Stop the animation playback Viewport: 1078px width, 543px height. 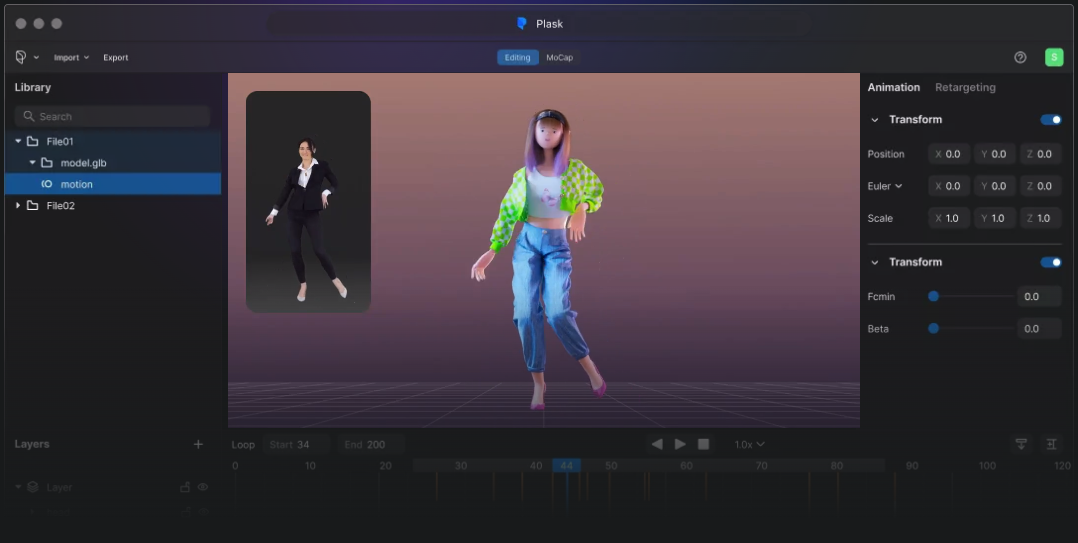point(703,444)
